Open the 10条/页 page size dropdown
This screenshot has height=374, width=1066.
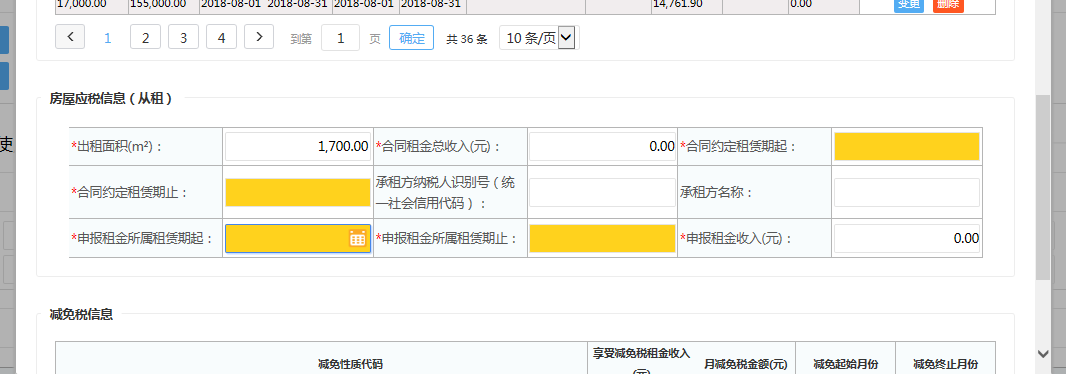pos(539,37)
